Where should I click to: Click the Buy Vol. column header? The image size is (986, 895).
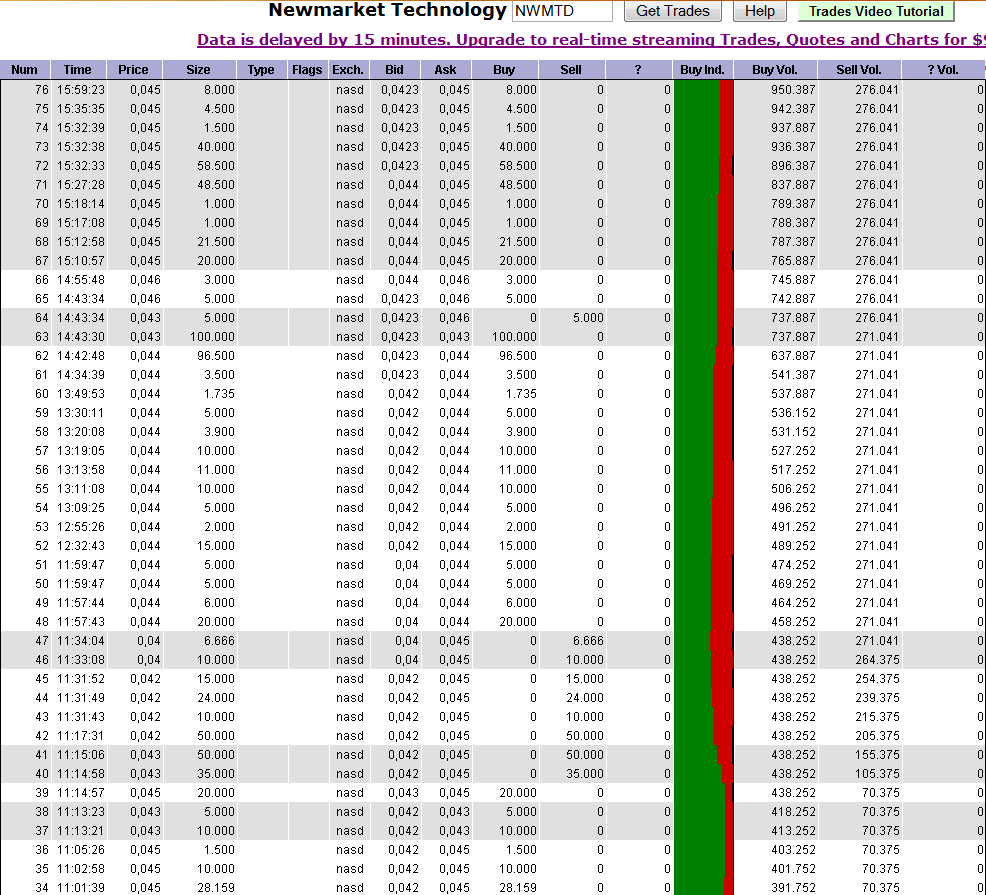point(775,70)
